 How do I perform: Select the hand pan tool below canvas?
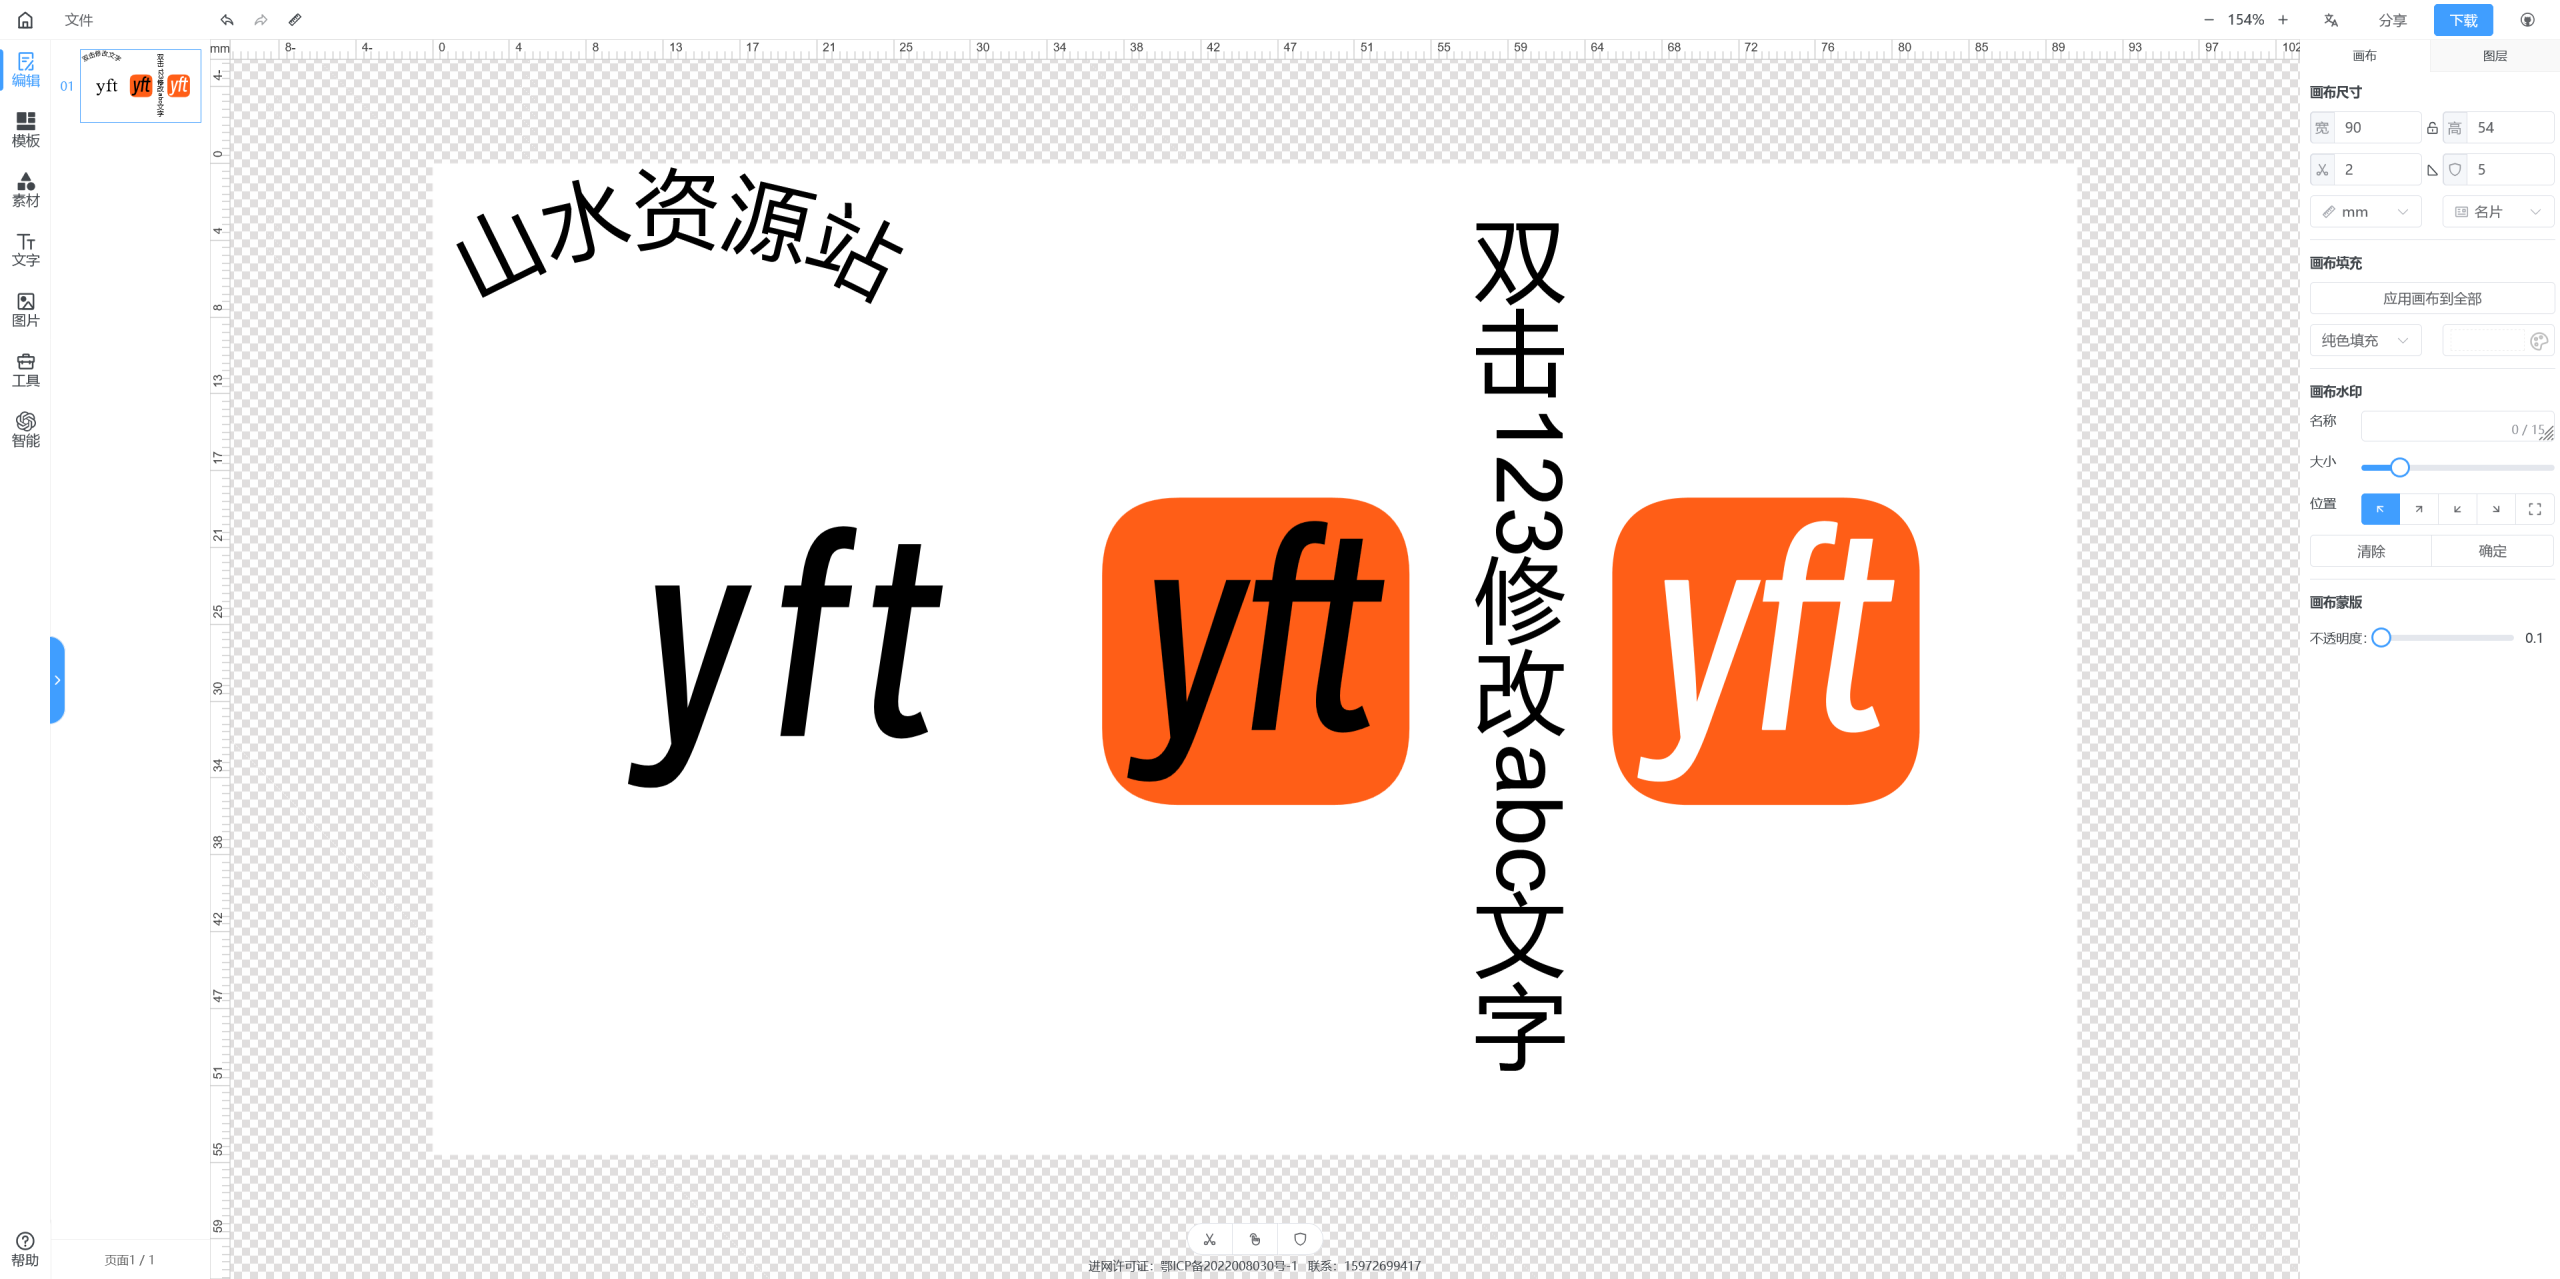point(1255,1239)
